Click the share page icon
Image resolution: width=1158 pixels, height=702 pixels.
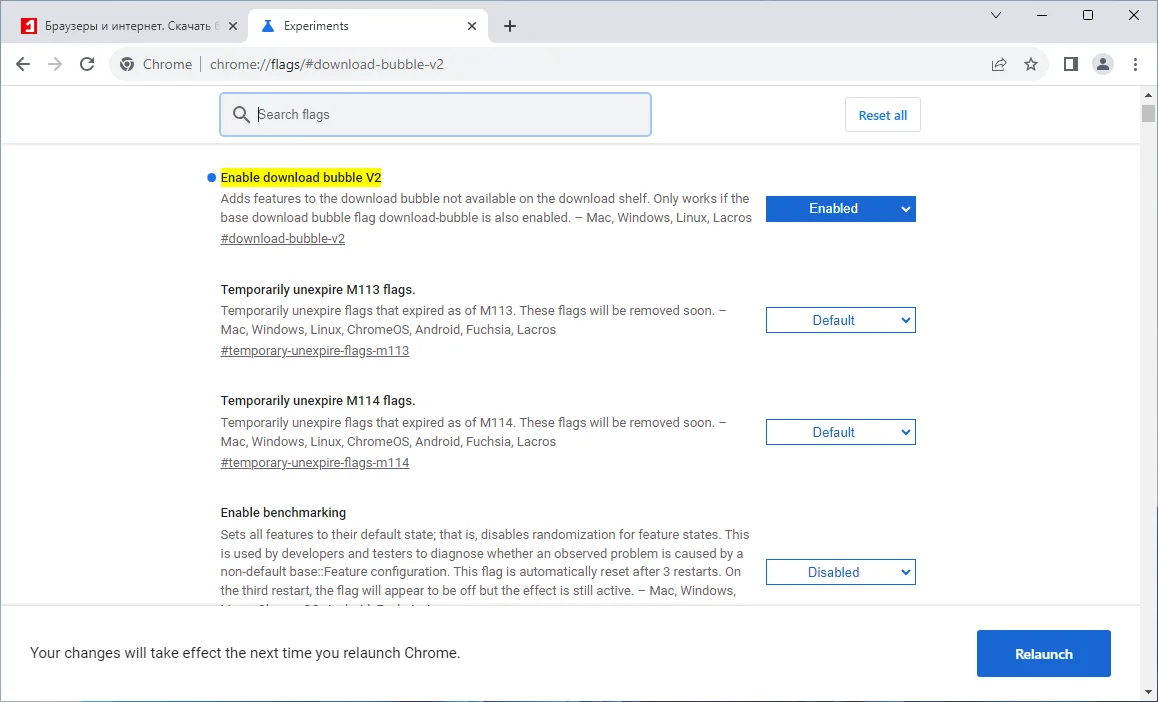998,64
